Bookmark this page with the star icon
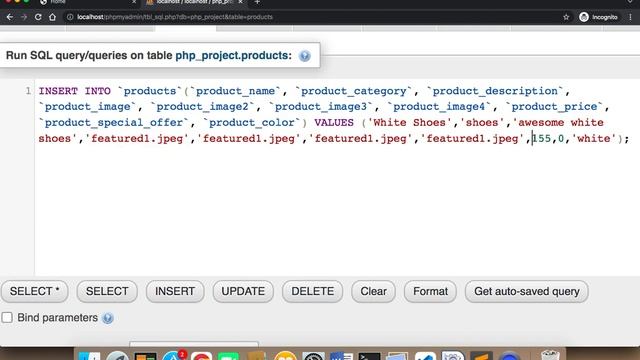Image resolution: width=640 pixels, height=360 pixels. [x=566, y=17]
